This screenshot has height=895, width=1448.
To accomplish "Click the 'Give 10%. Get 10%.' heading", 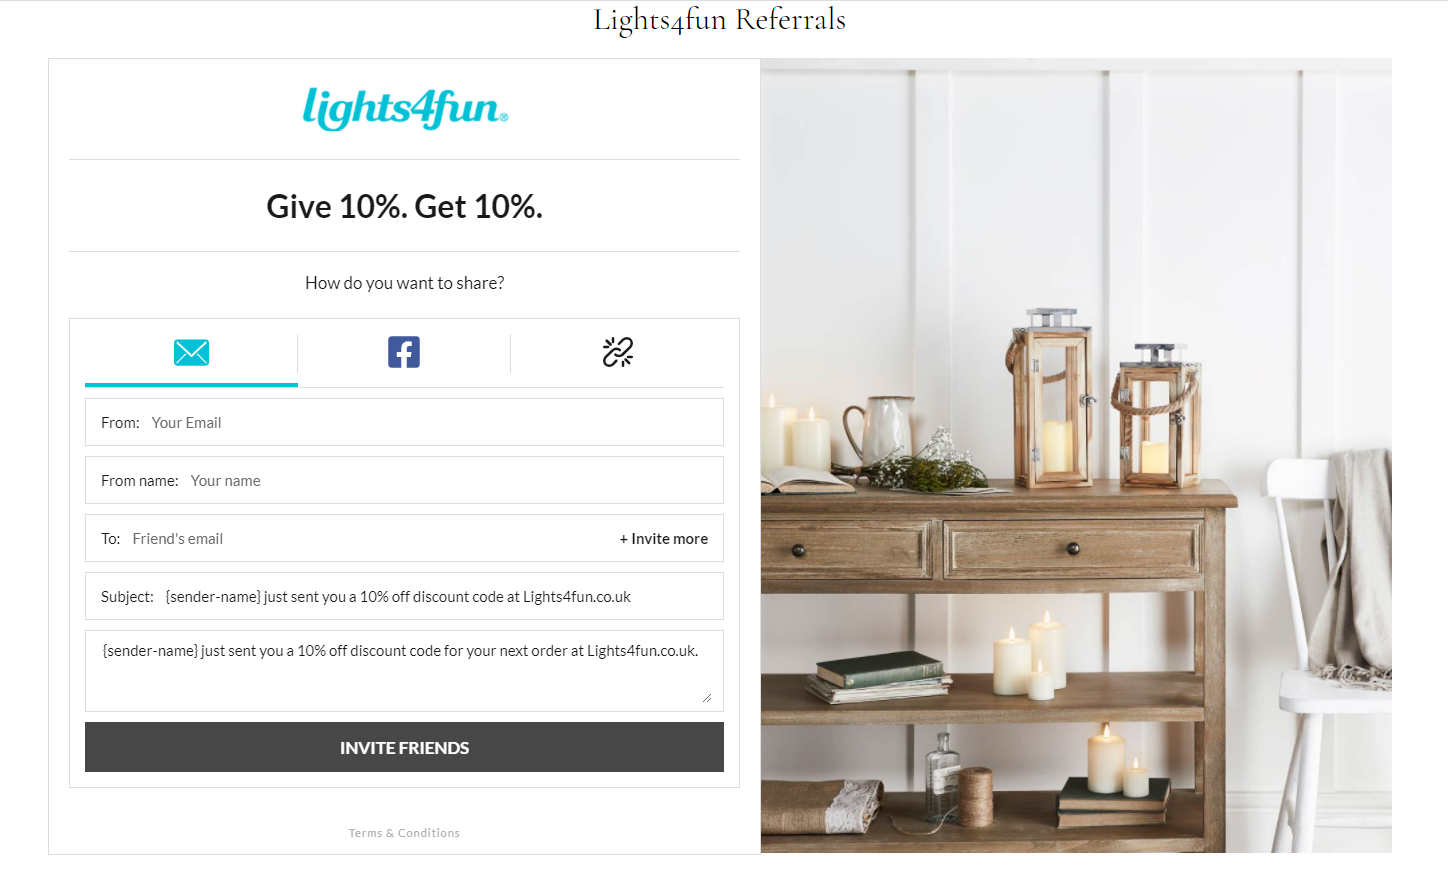I will 404,206.
